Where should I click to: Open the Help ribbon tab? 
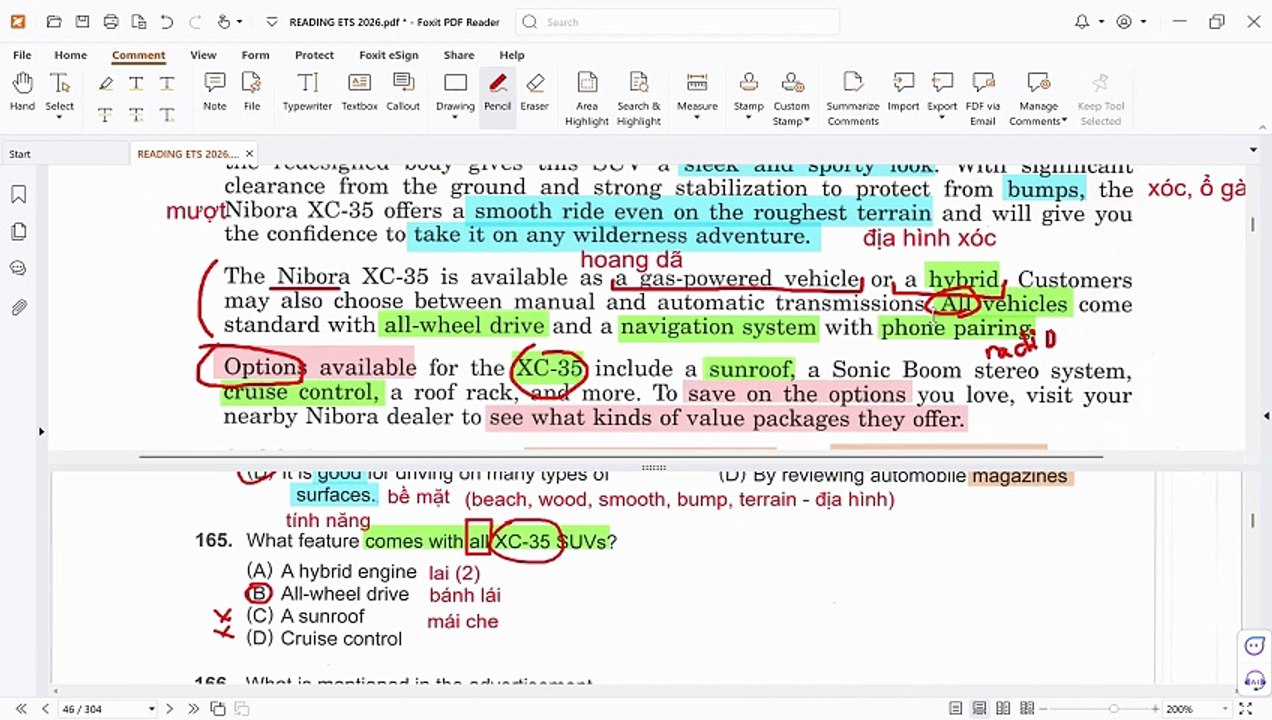(511, 55)
